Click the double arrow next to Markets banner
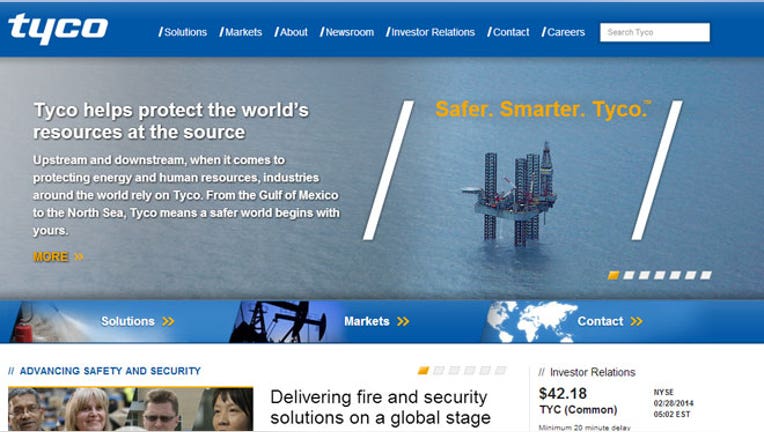This screenshot has width=764, height=432. click(x=403, y=321)
